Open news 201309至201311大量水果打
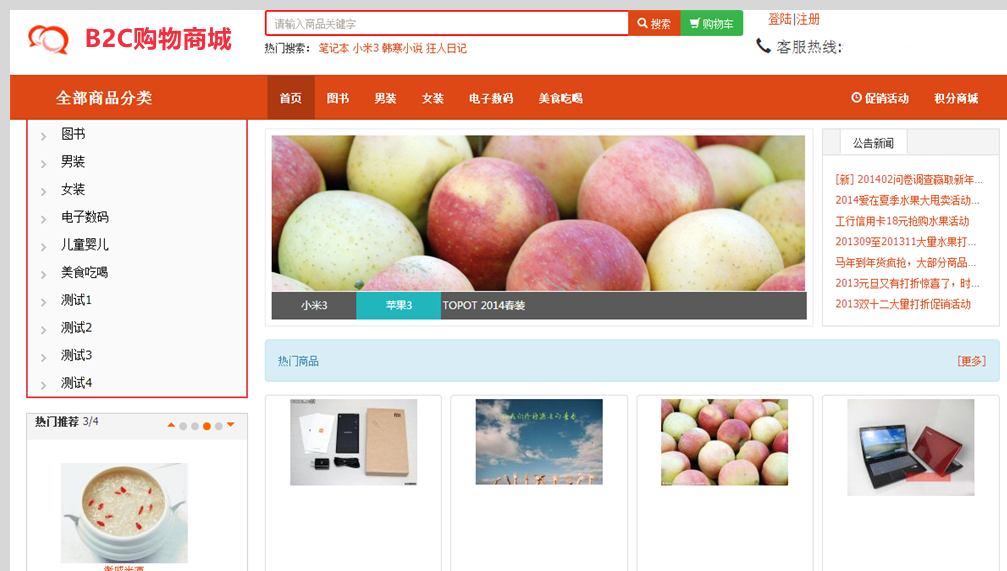The image size is (1007, 571). (x=905, y=242)
